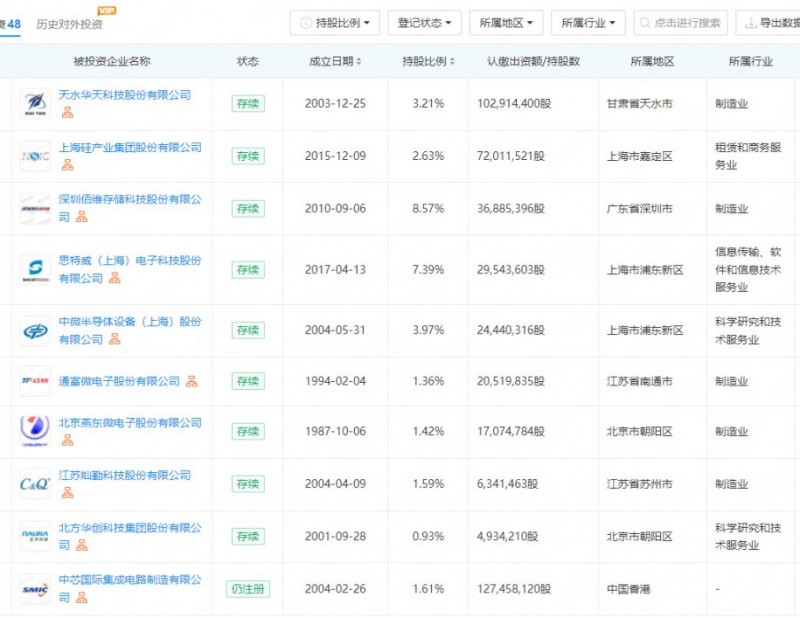Open 上海硅产业集团股份有限公司 link
Screen dimensions: 800x618
click(x=130, y=147)
